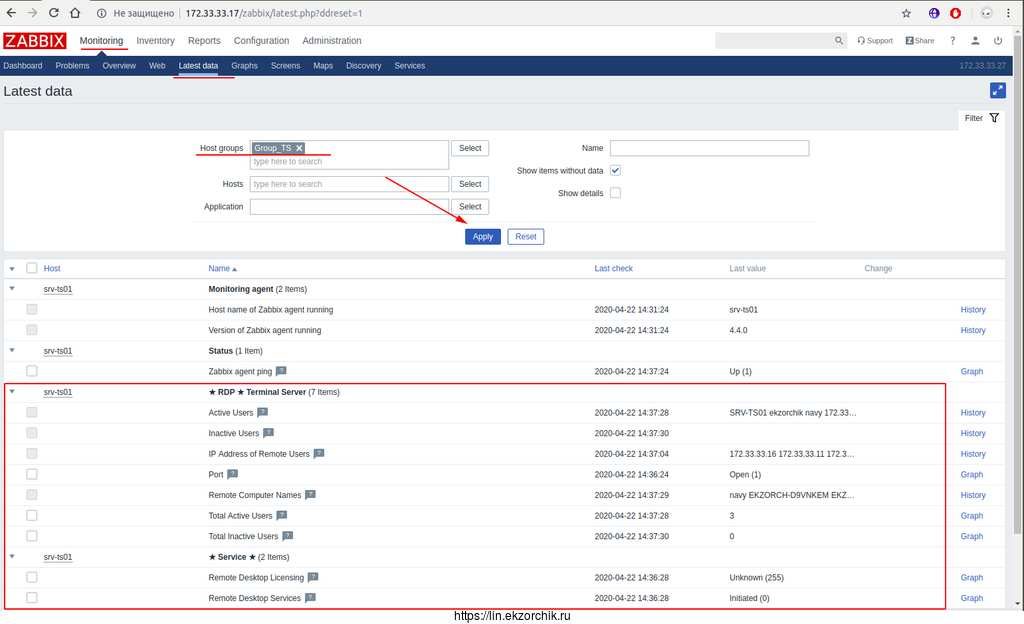
Task: Click the help question mark icon
Action: 952,41
